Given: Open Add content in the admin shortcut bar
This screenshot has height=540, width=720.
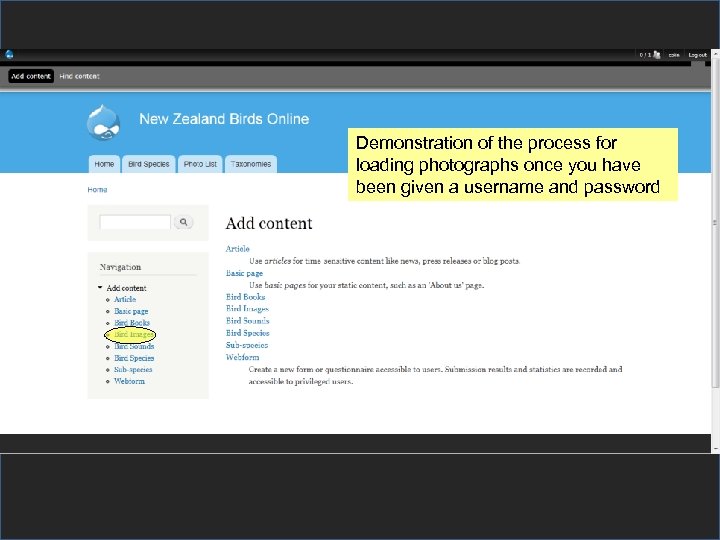Looking at the screenshot, I should pos(31,76).
